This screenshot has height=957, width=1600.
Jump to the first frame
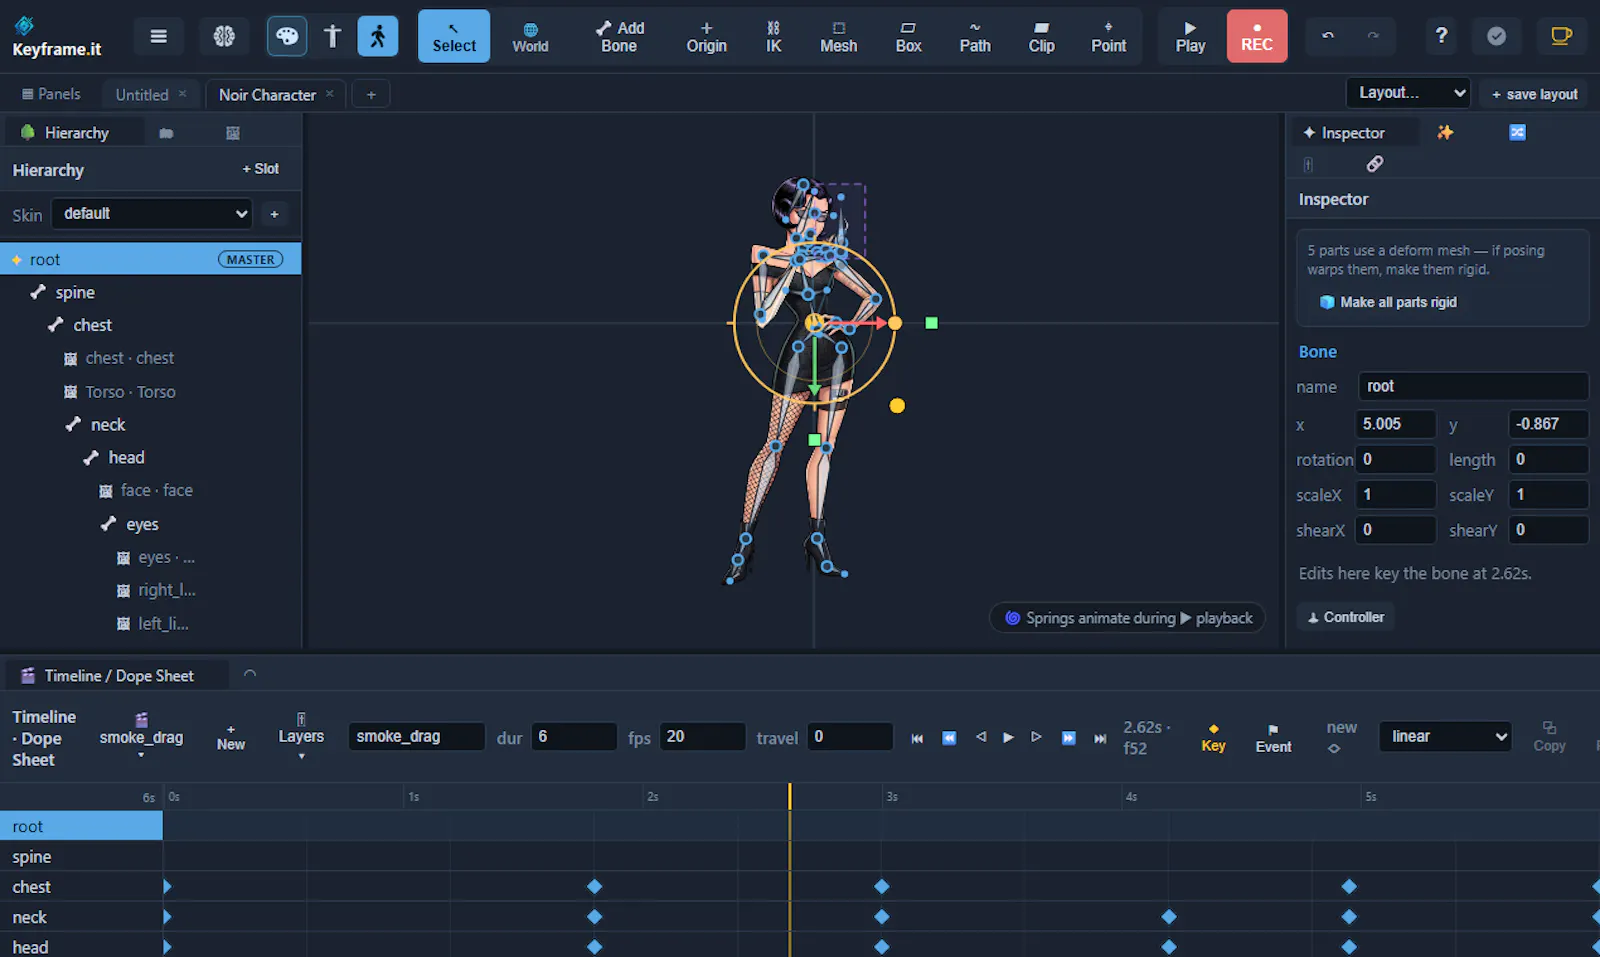pyautogui.click(x=917, y=738)
